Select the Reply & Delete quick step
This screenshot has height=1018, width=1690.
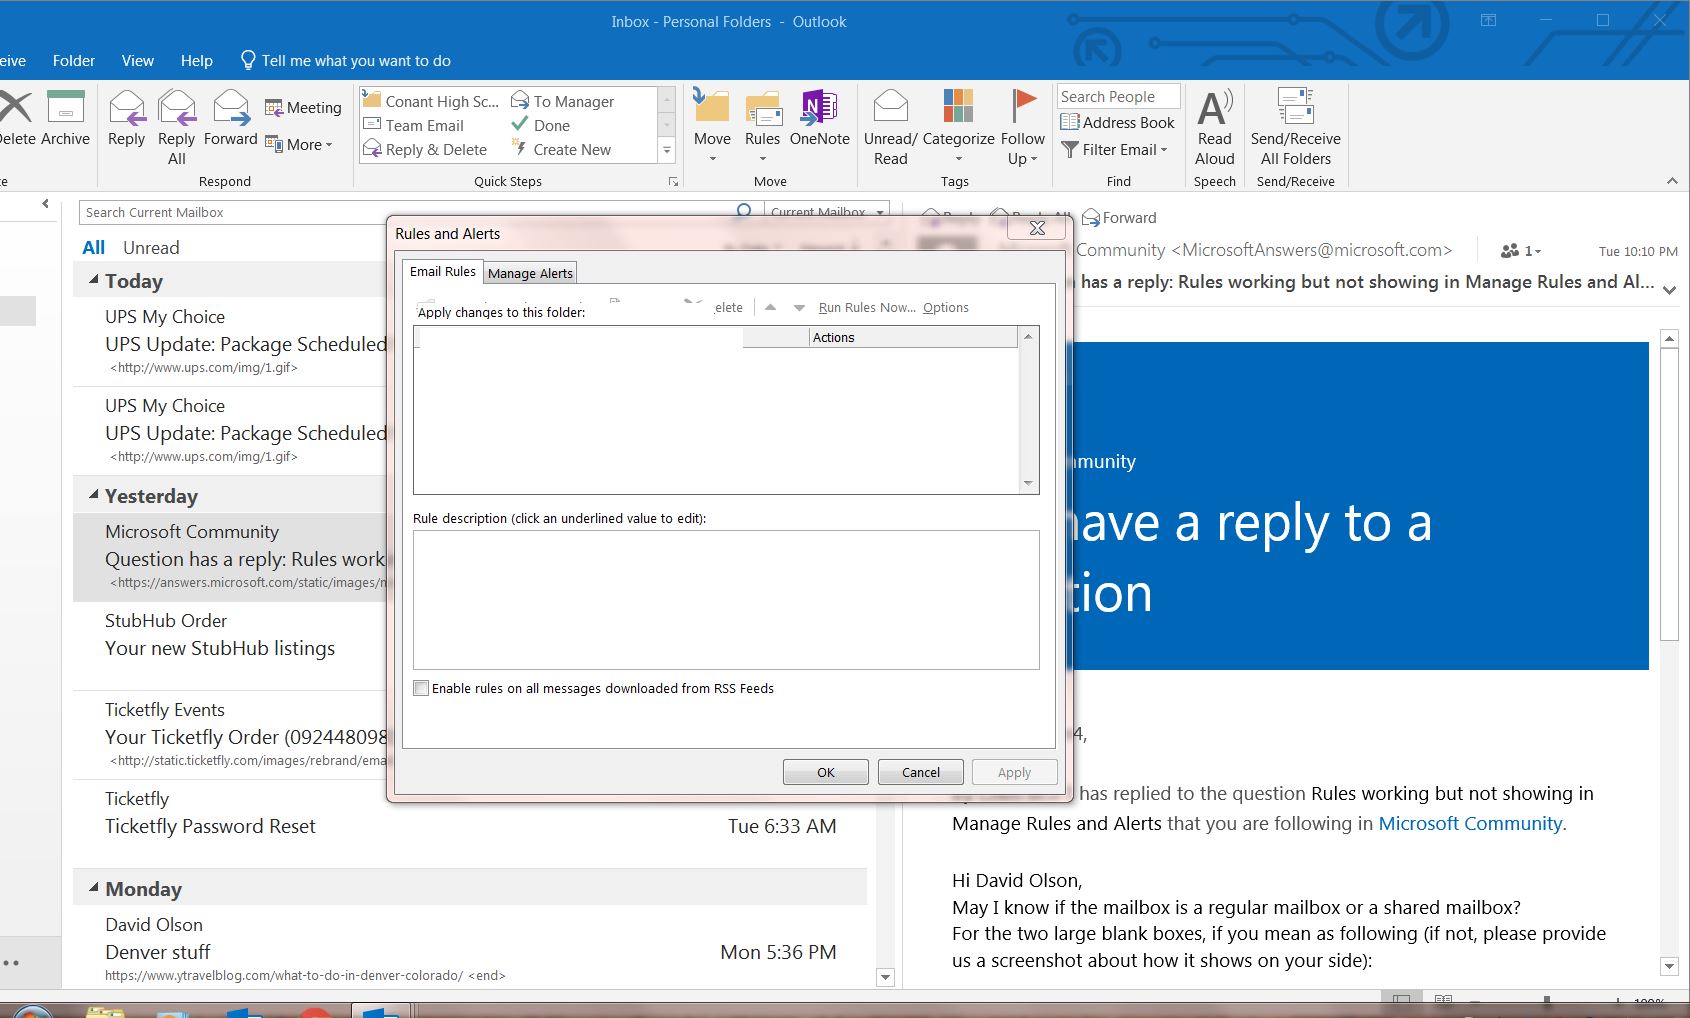coord(425,149)
